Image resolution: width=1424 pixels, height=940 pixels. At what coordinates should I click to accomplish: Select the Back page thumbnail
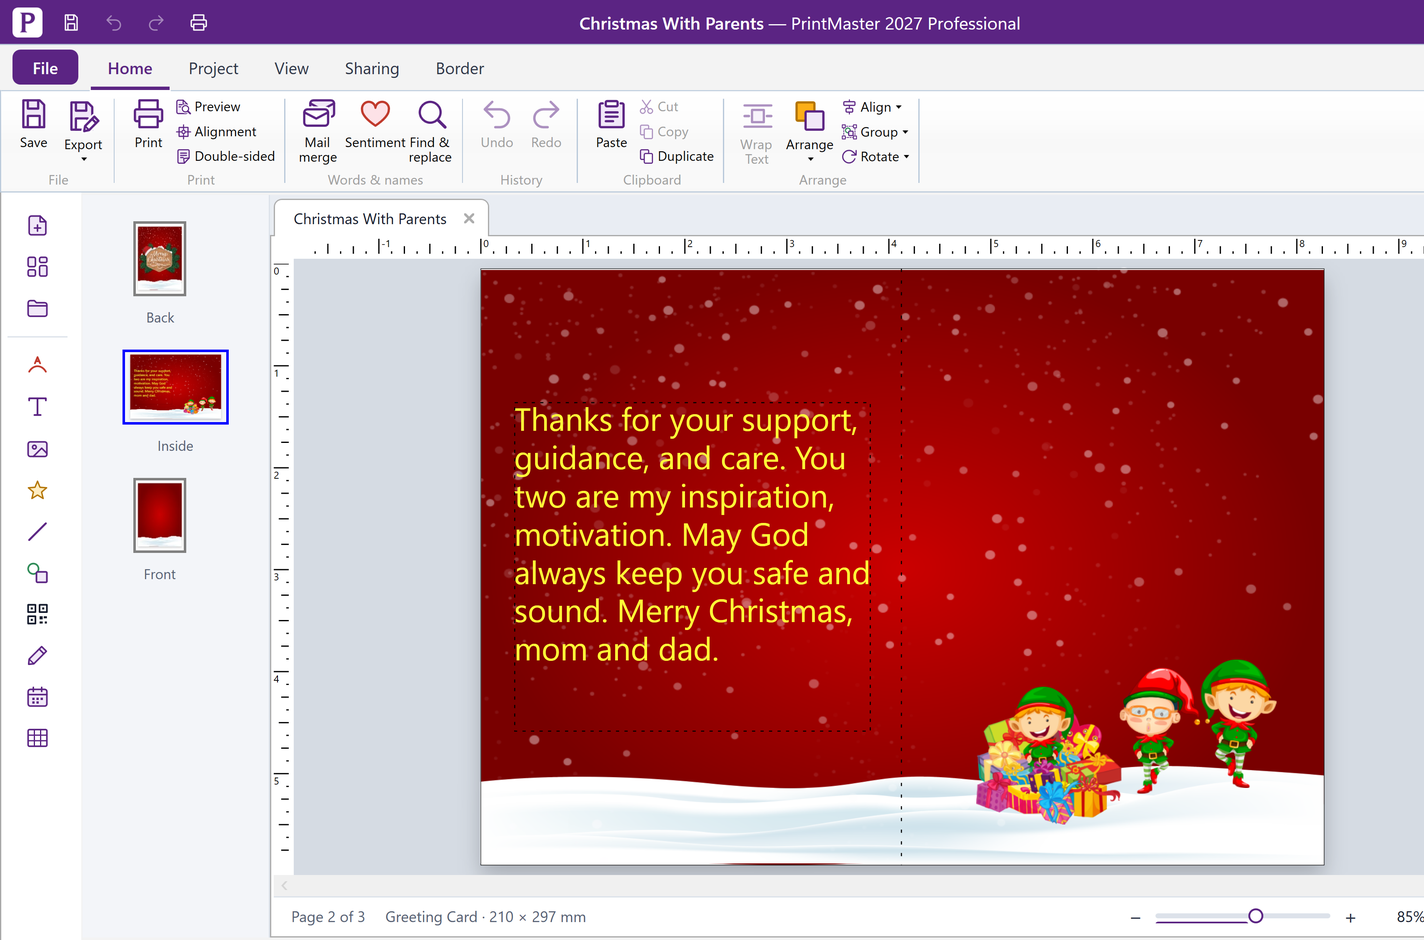pyautogui.click(x=160, y=259)
